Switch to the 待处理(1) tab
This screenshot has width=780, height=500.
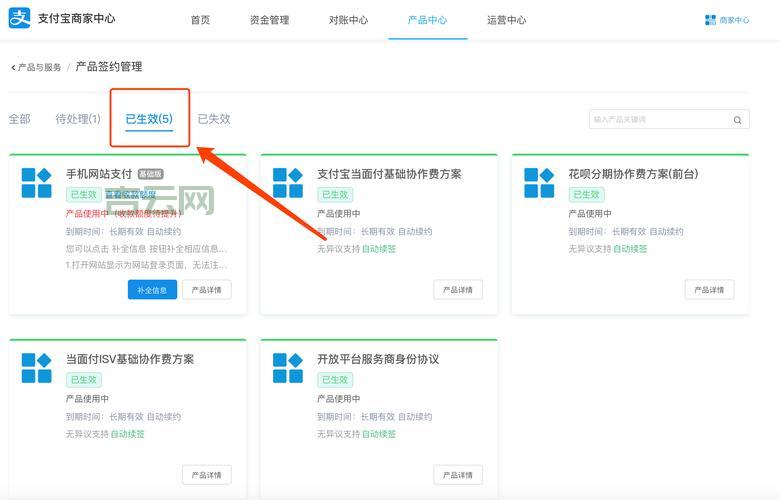tap(78, 119)
